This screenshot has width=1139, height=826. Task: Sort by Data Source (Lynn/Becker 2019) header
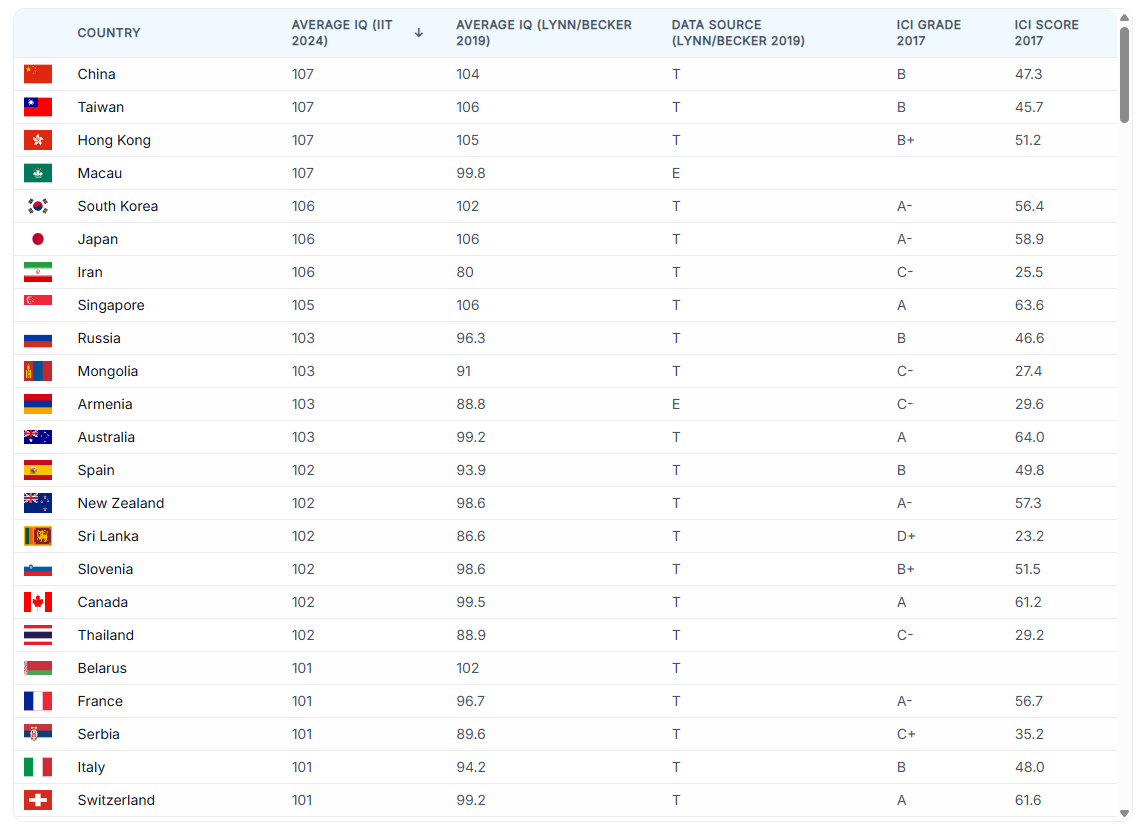[738, 33]
